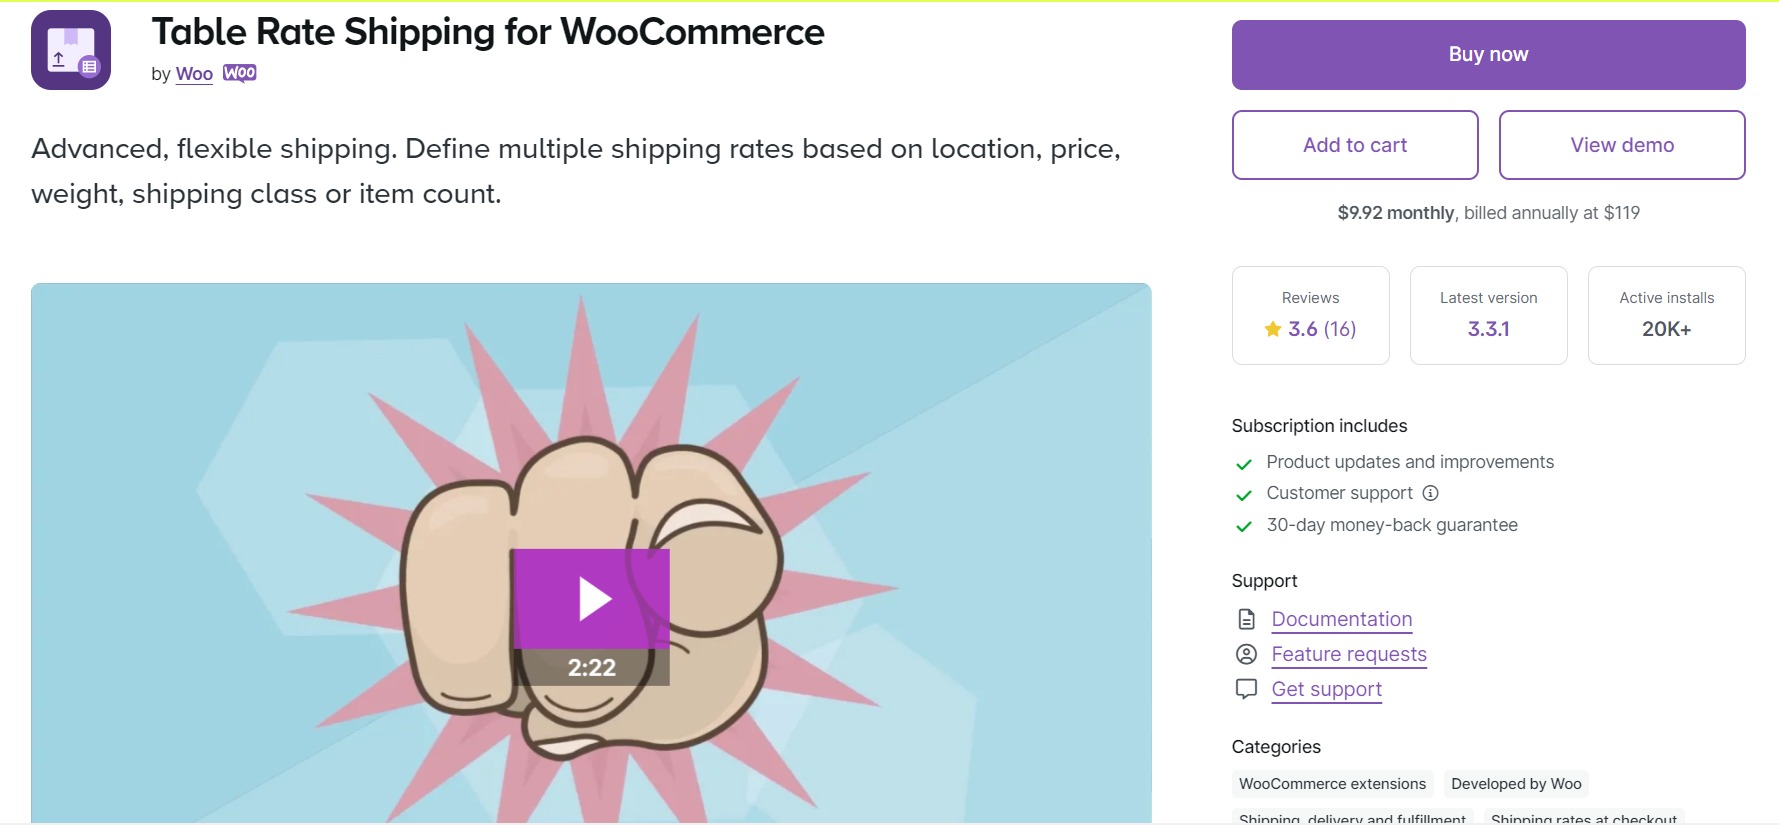The width and height of the screenshot is (1779, 825).
Task: Click the Woo badge next to author name
Action: coord(240,73)
